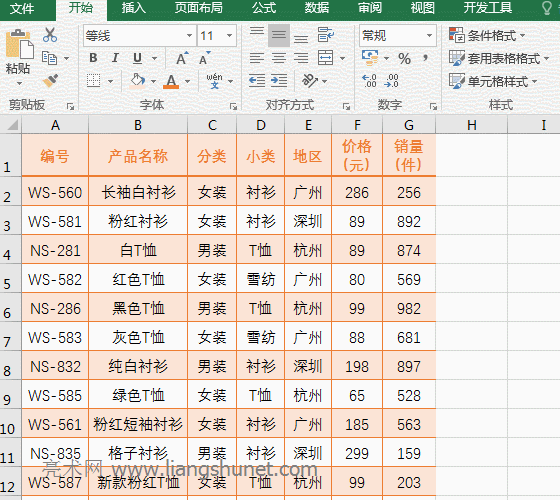560x500 pixels.
Task: Click the 单元格样式 cell styles button
Action: click(x=493, y=81)
